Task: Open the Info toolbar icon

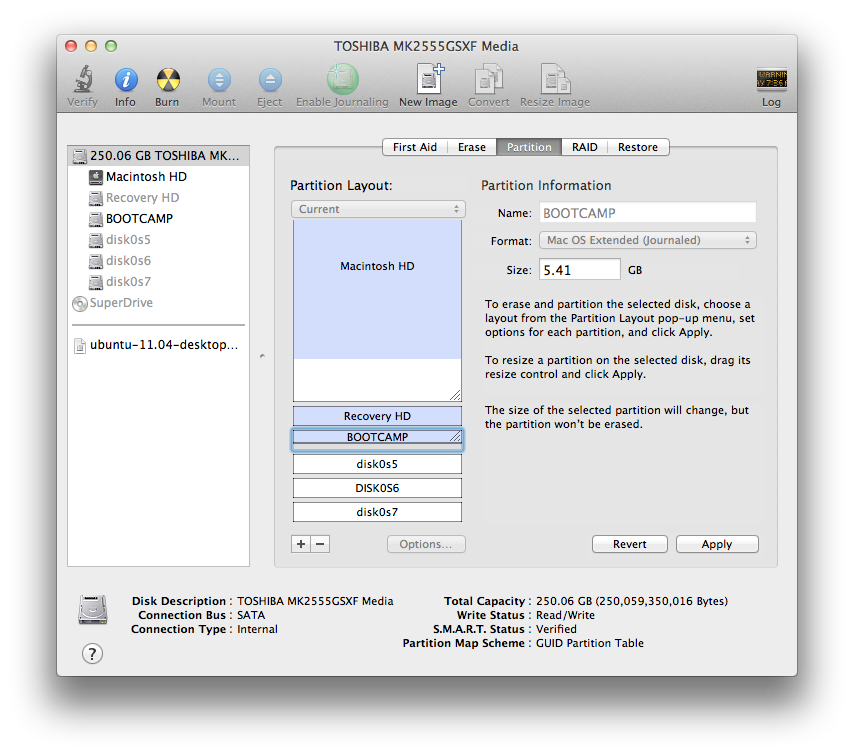Action: click(126, 80)
